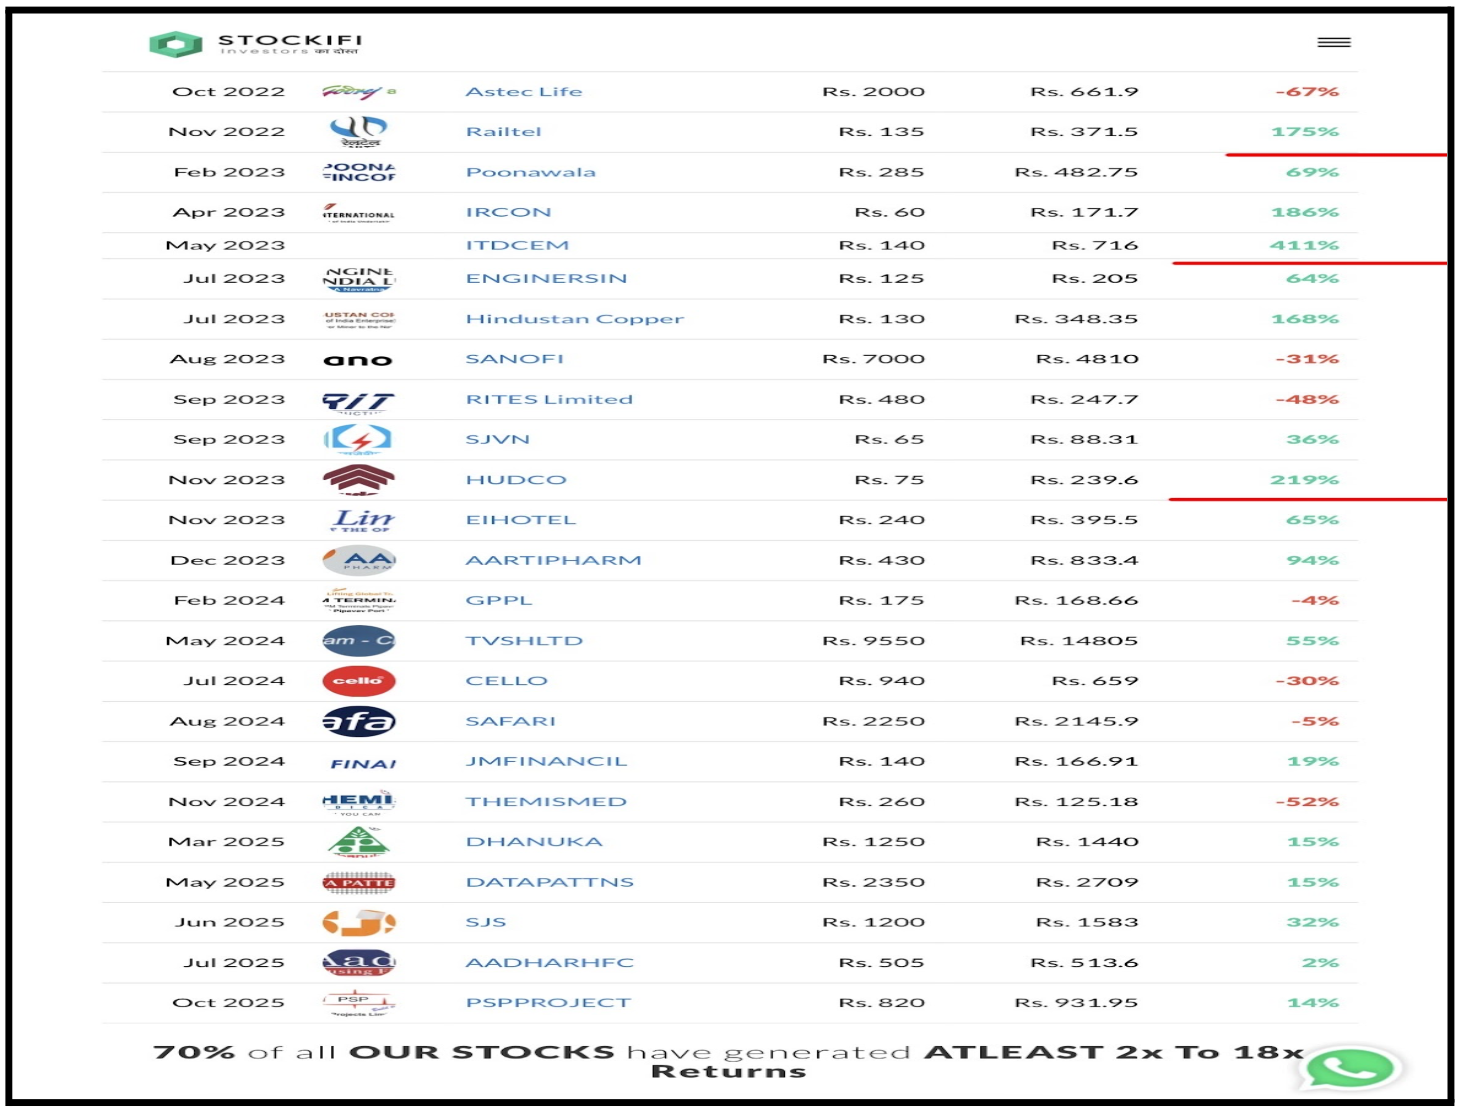Open the CELLO stock link
The width and height of the screenshot is (1462, 1114).
click(507, 681)
